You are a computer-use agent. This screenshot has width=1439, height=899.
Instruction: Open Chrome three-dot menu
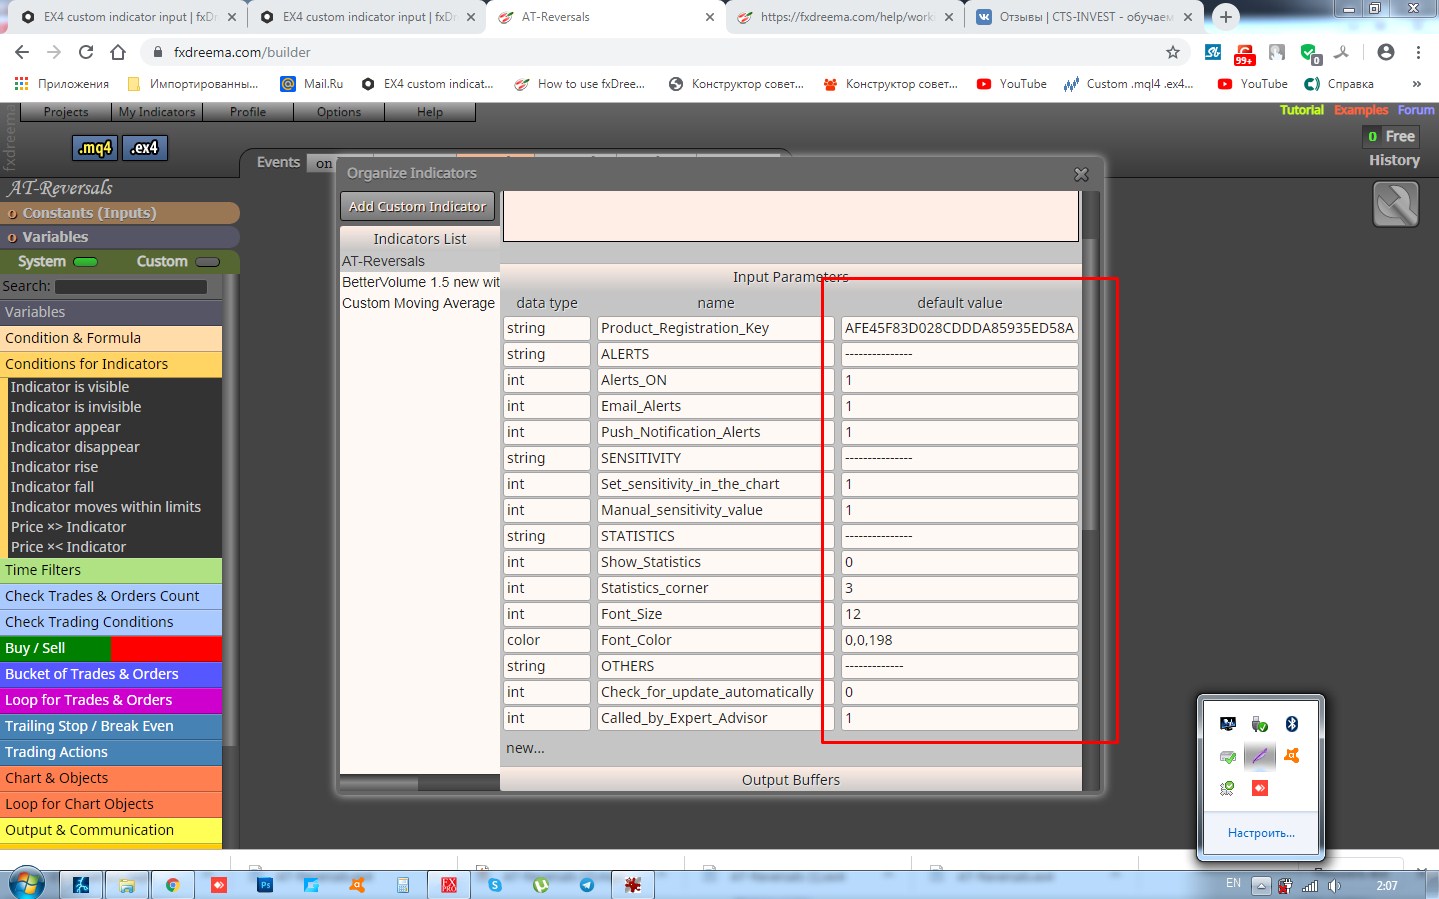(x=1418, y=52)
